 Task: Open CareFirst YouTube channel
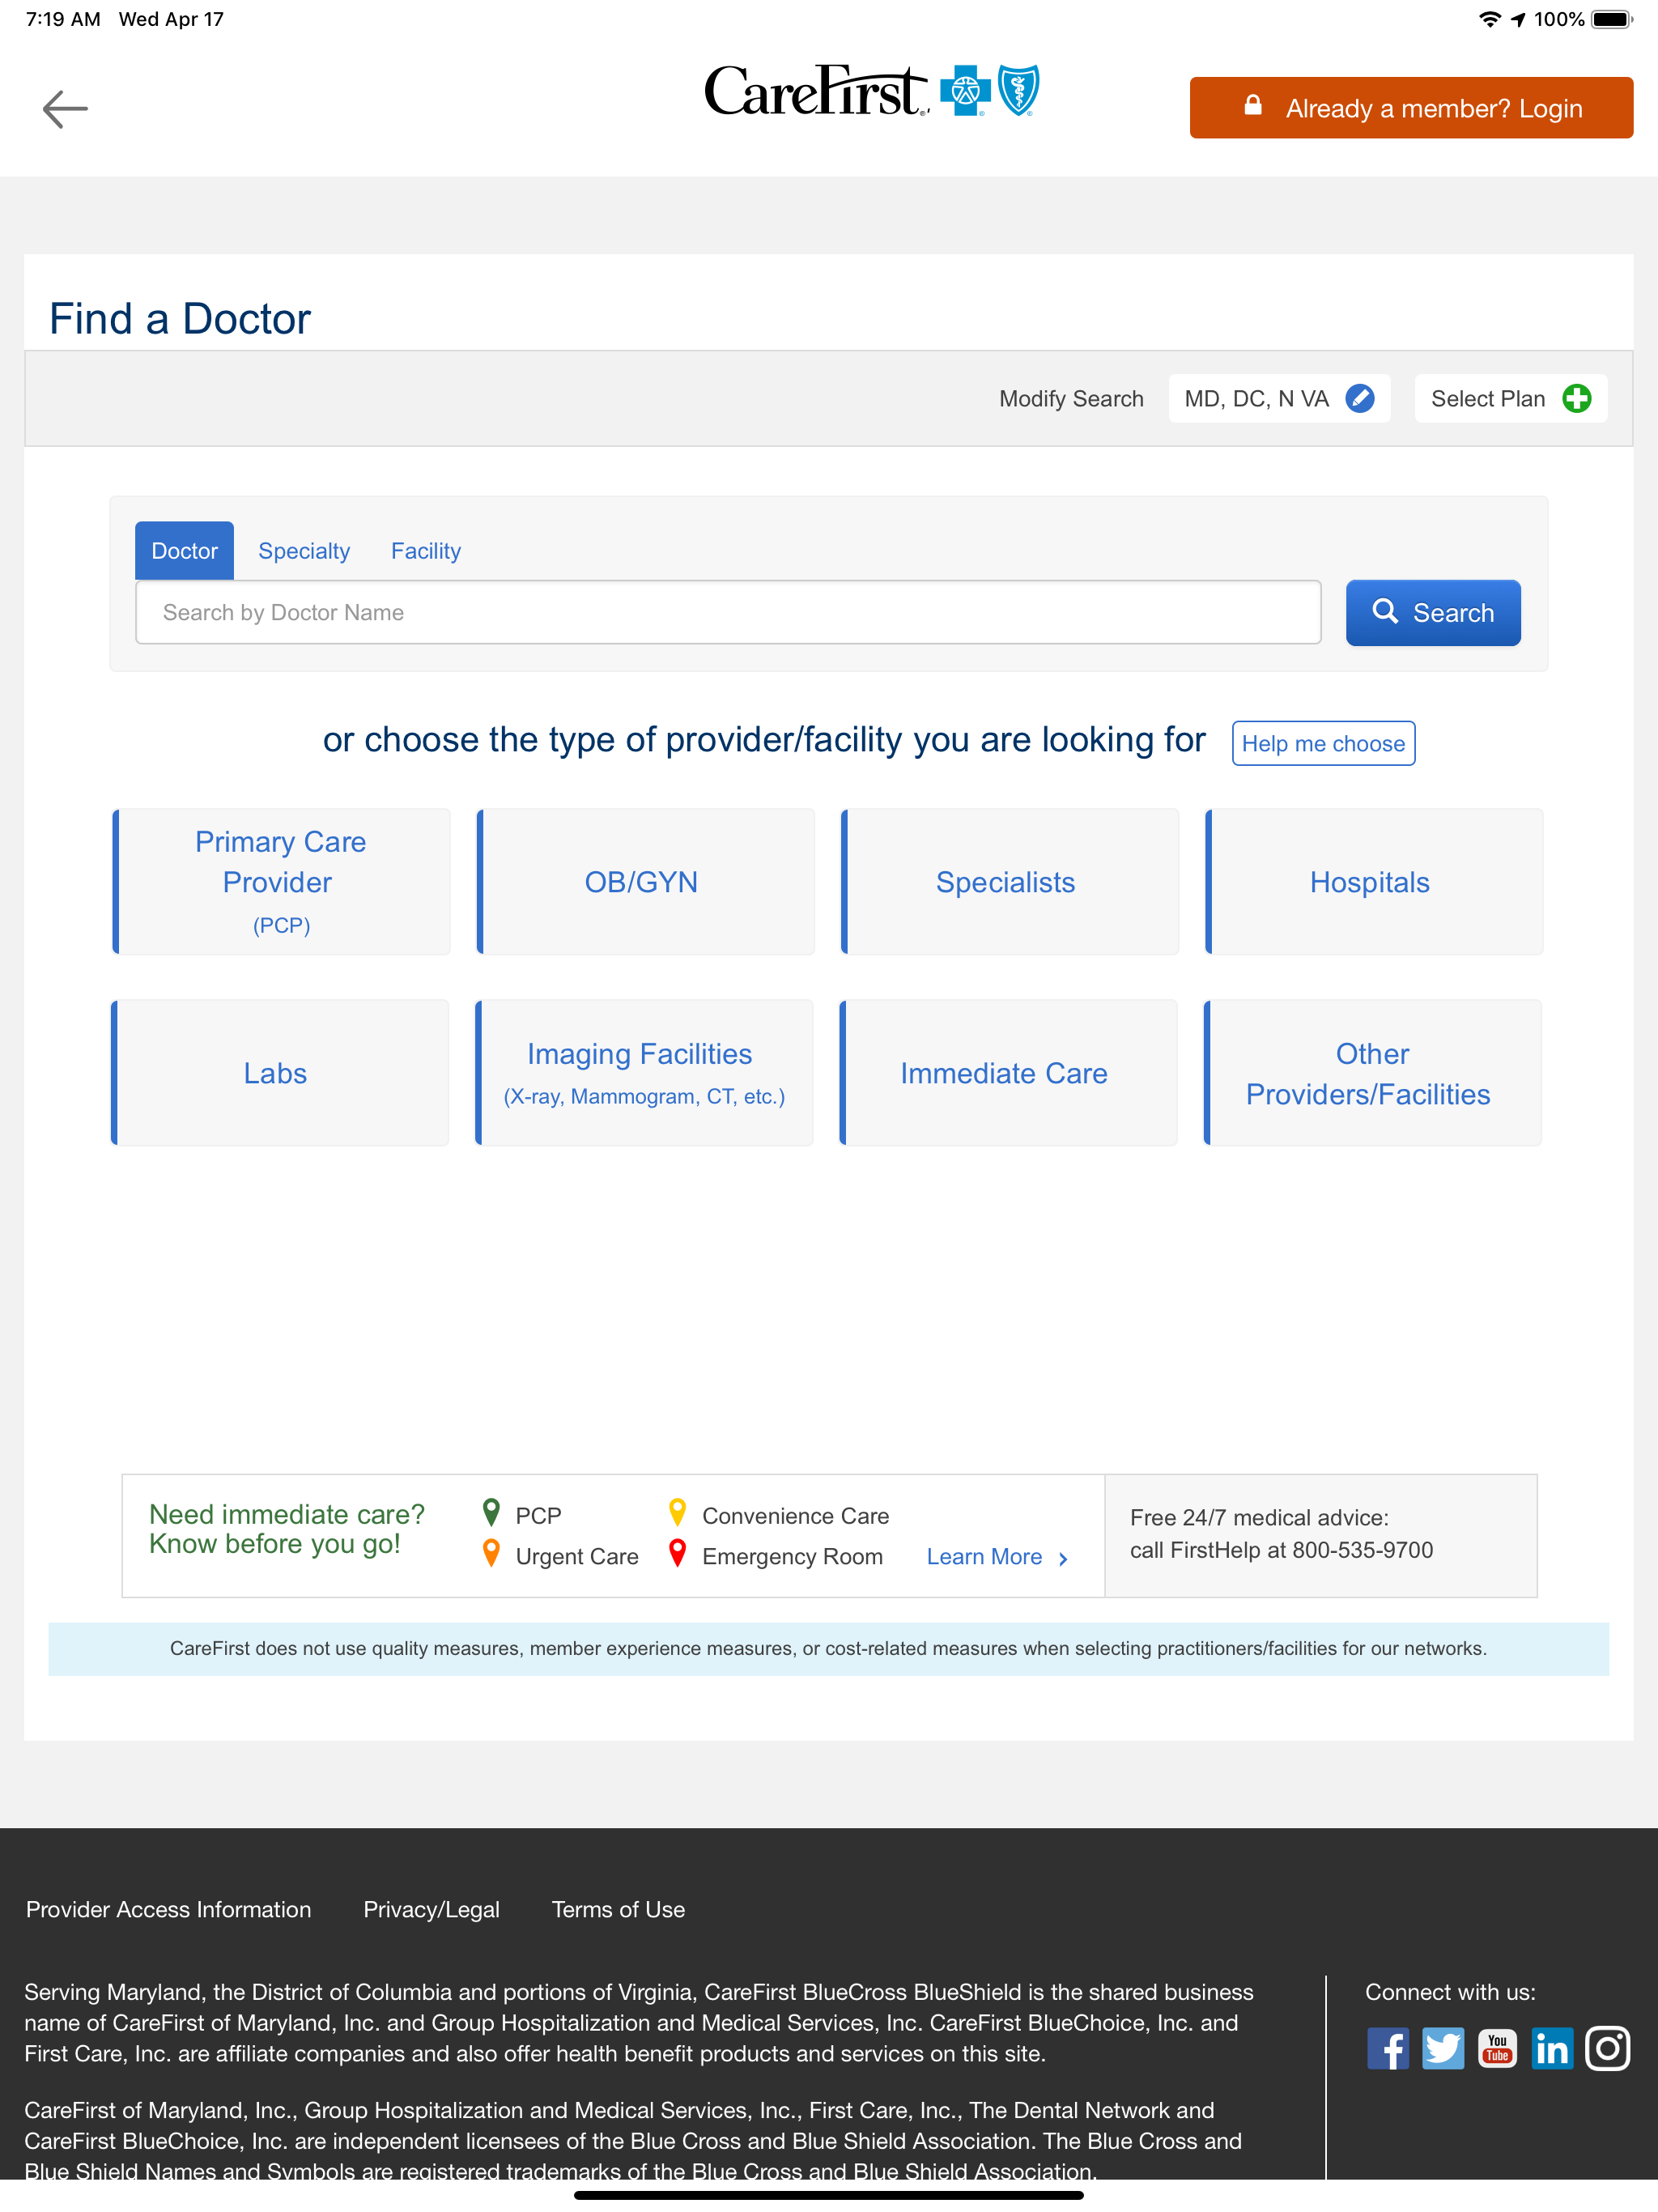[x=1497, y=2049]
